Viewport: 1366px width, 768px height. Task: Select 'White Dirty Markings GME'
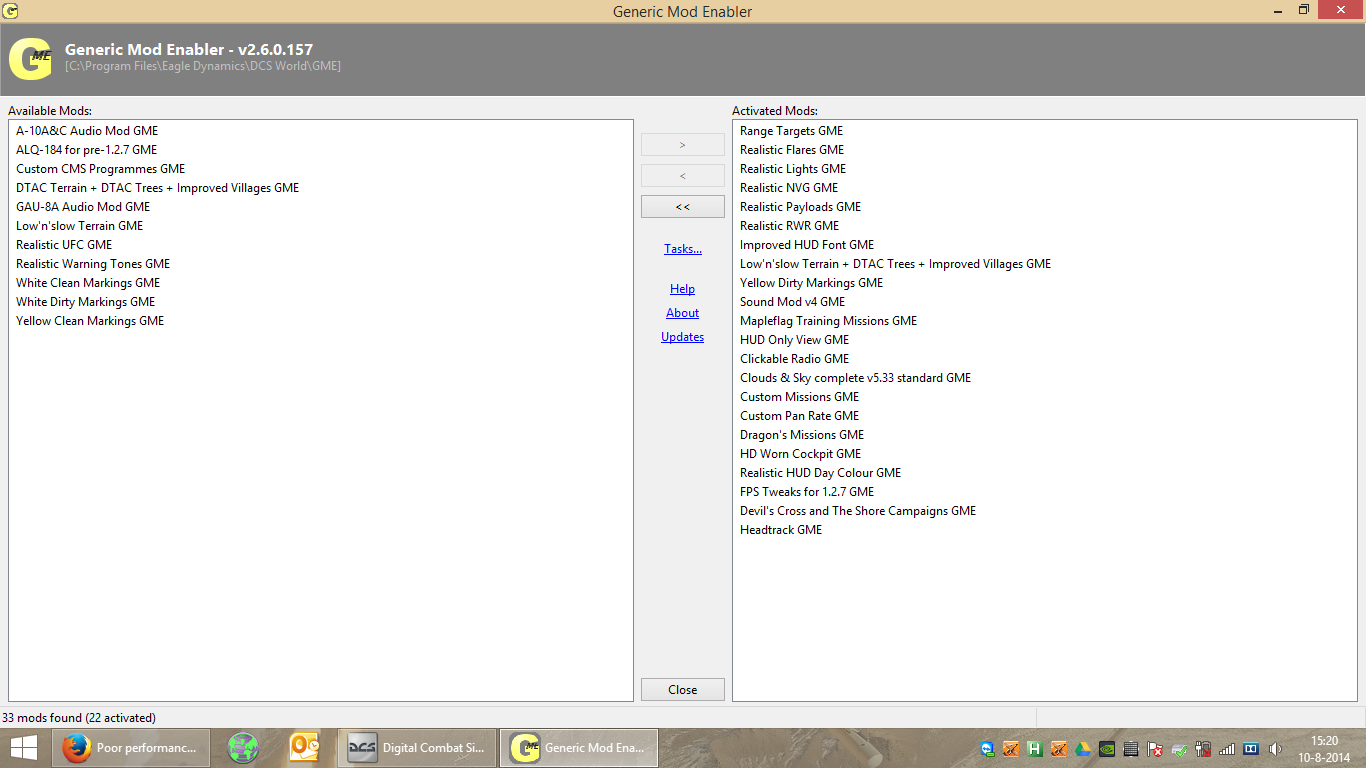coord(85,302)
